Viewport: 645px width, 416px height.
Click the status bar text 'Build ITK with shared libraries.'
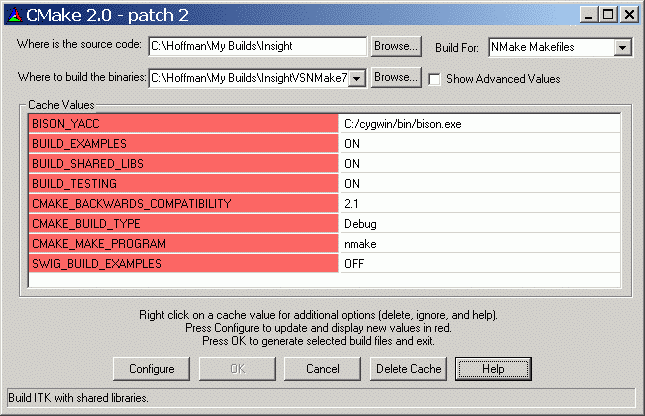point(78,398)
